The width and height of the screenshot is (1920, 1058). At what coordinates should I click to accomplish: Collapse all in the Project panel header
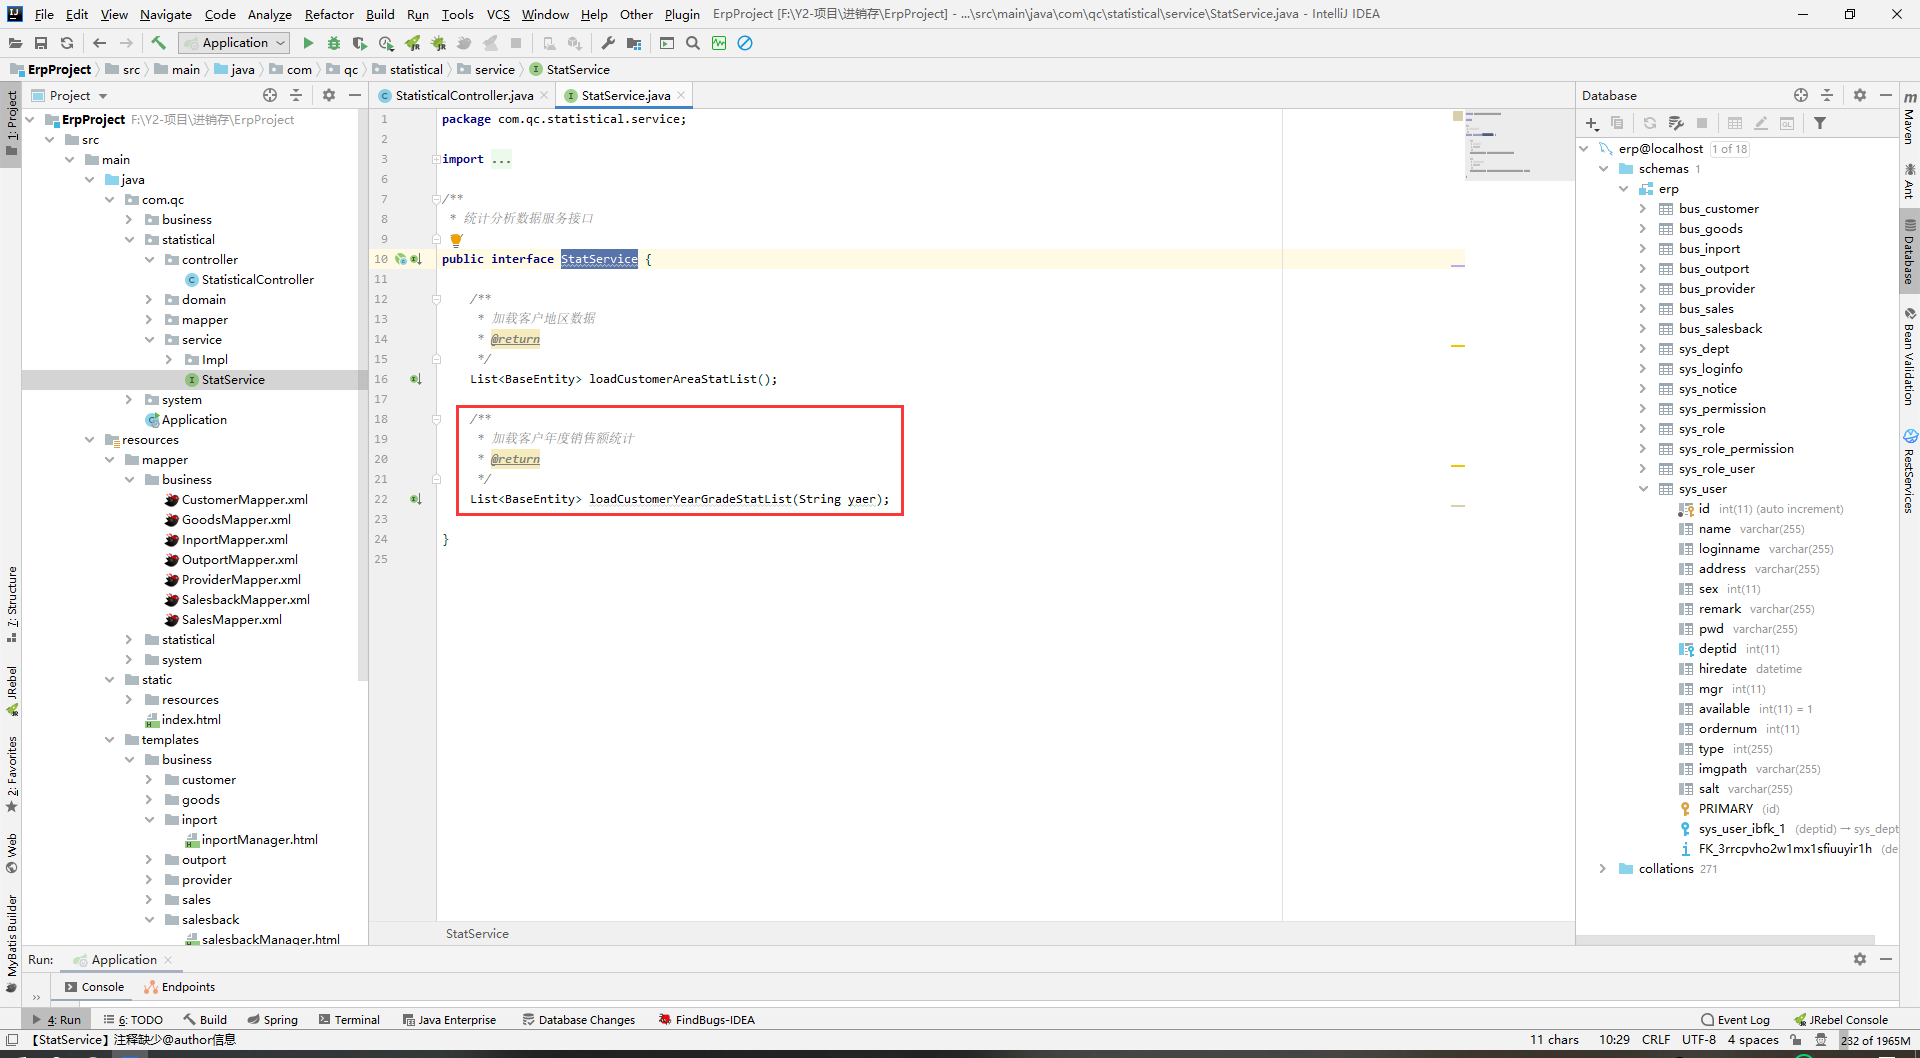[296, 95]
